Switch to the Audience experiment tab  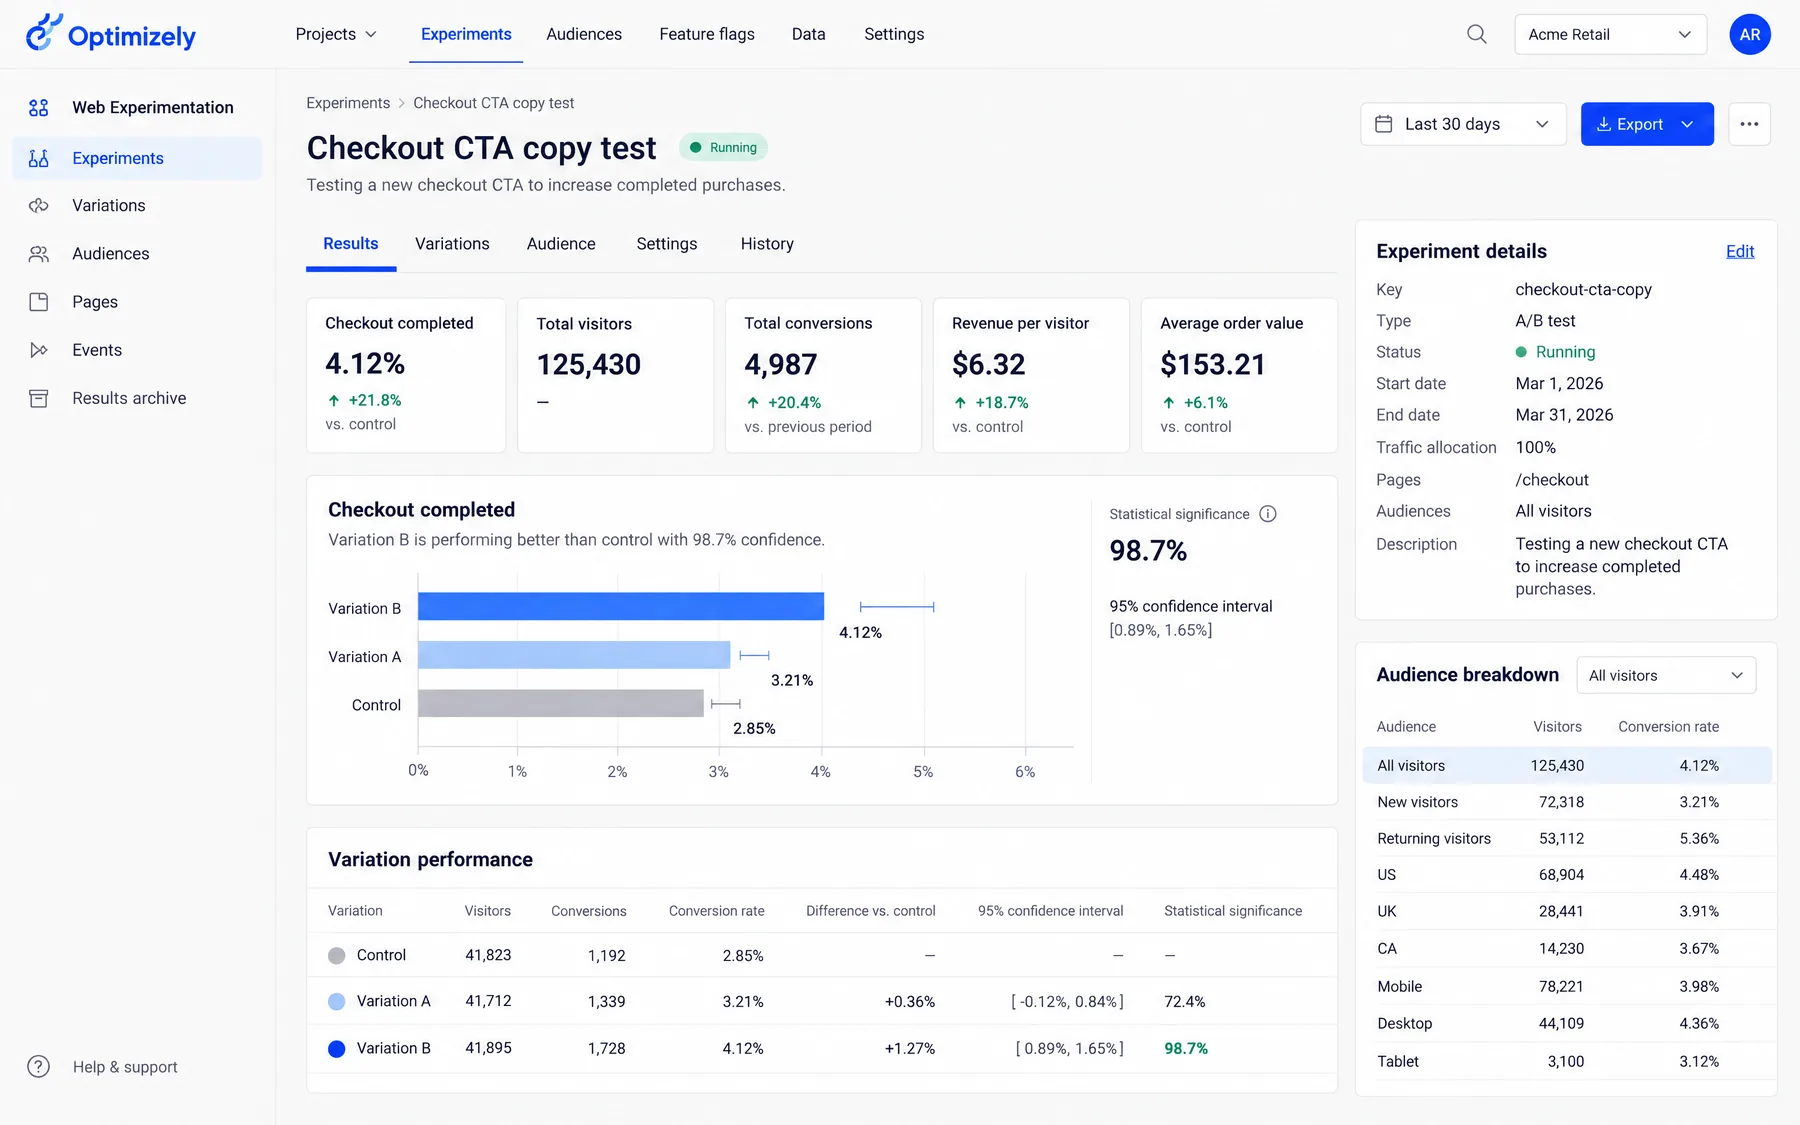(561, 244)
